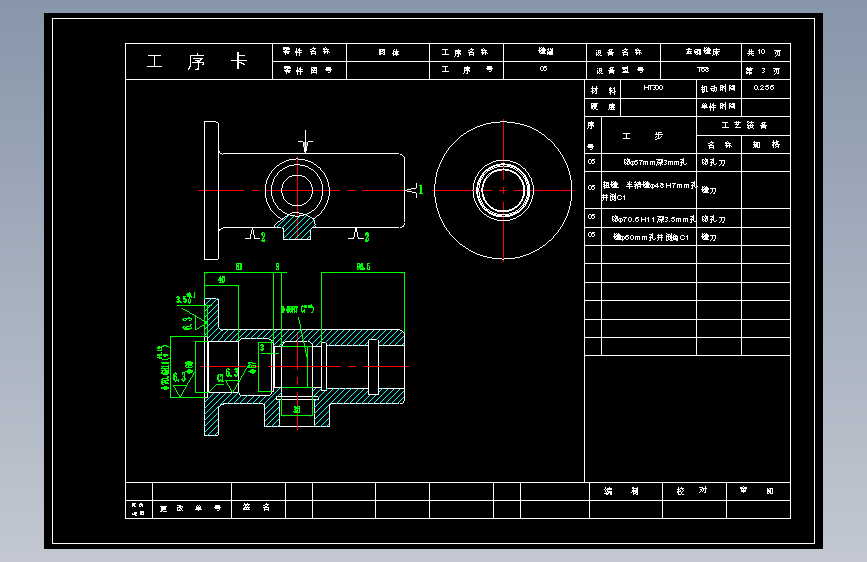This screenshot has height=562, width=867.
Task: Select the large circular end view outline
Action: click(x=503, y=190)
